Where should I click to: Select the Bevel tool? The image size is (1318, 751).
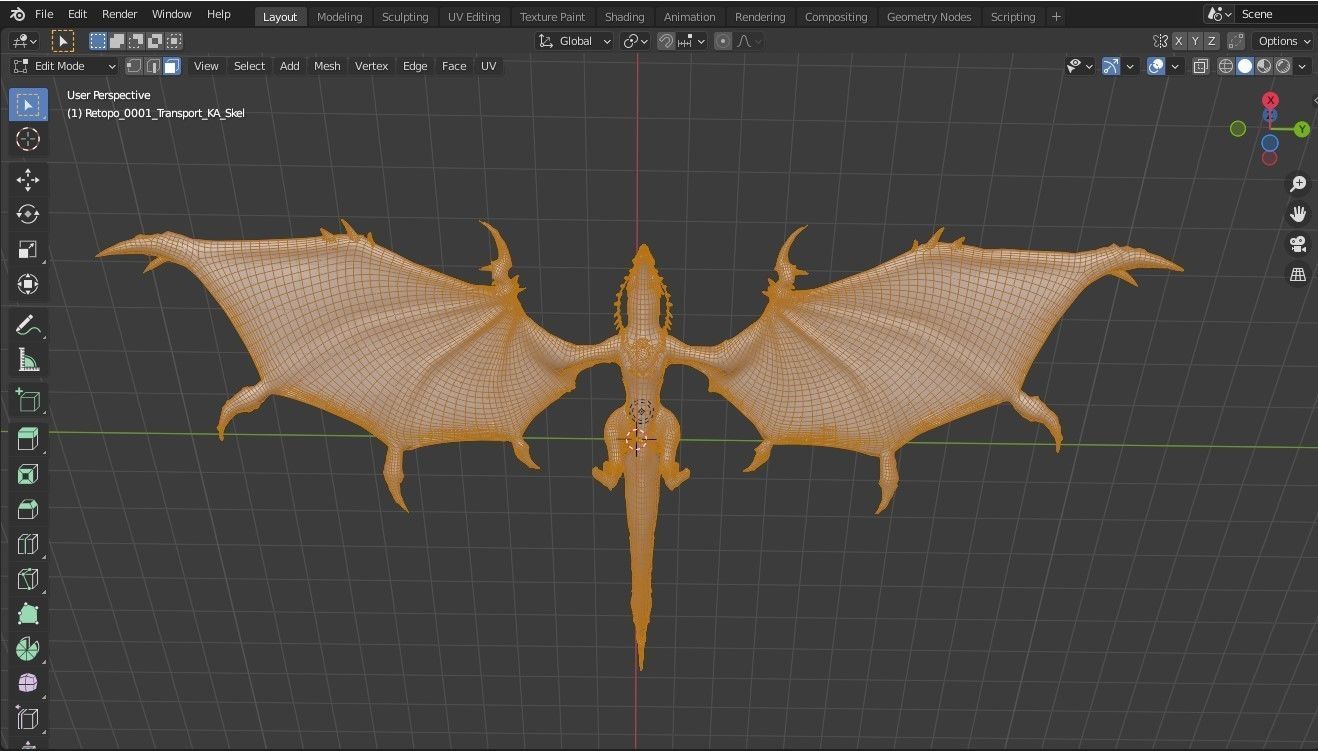[28, 510]
